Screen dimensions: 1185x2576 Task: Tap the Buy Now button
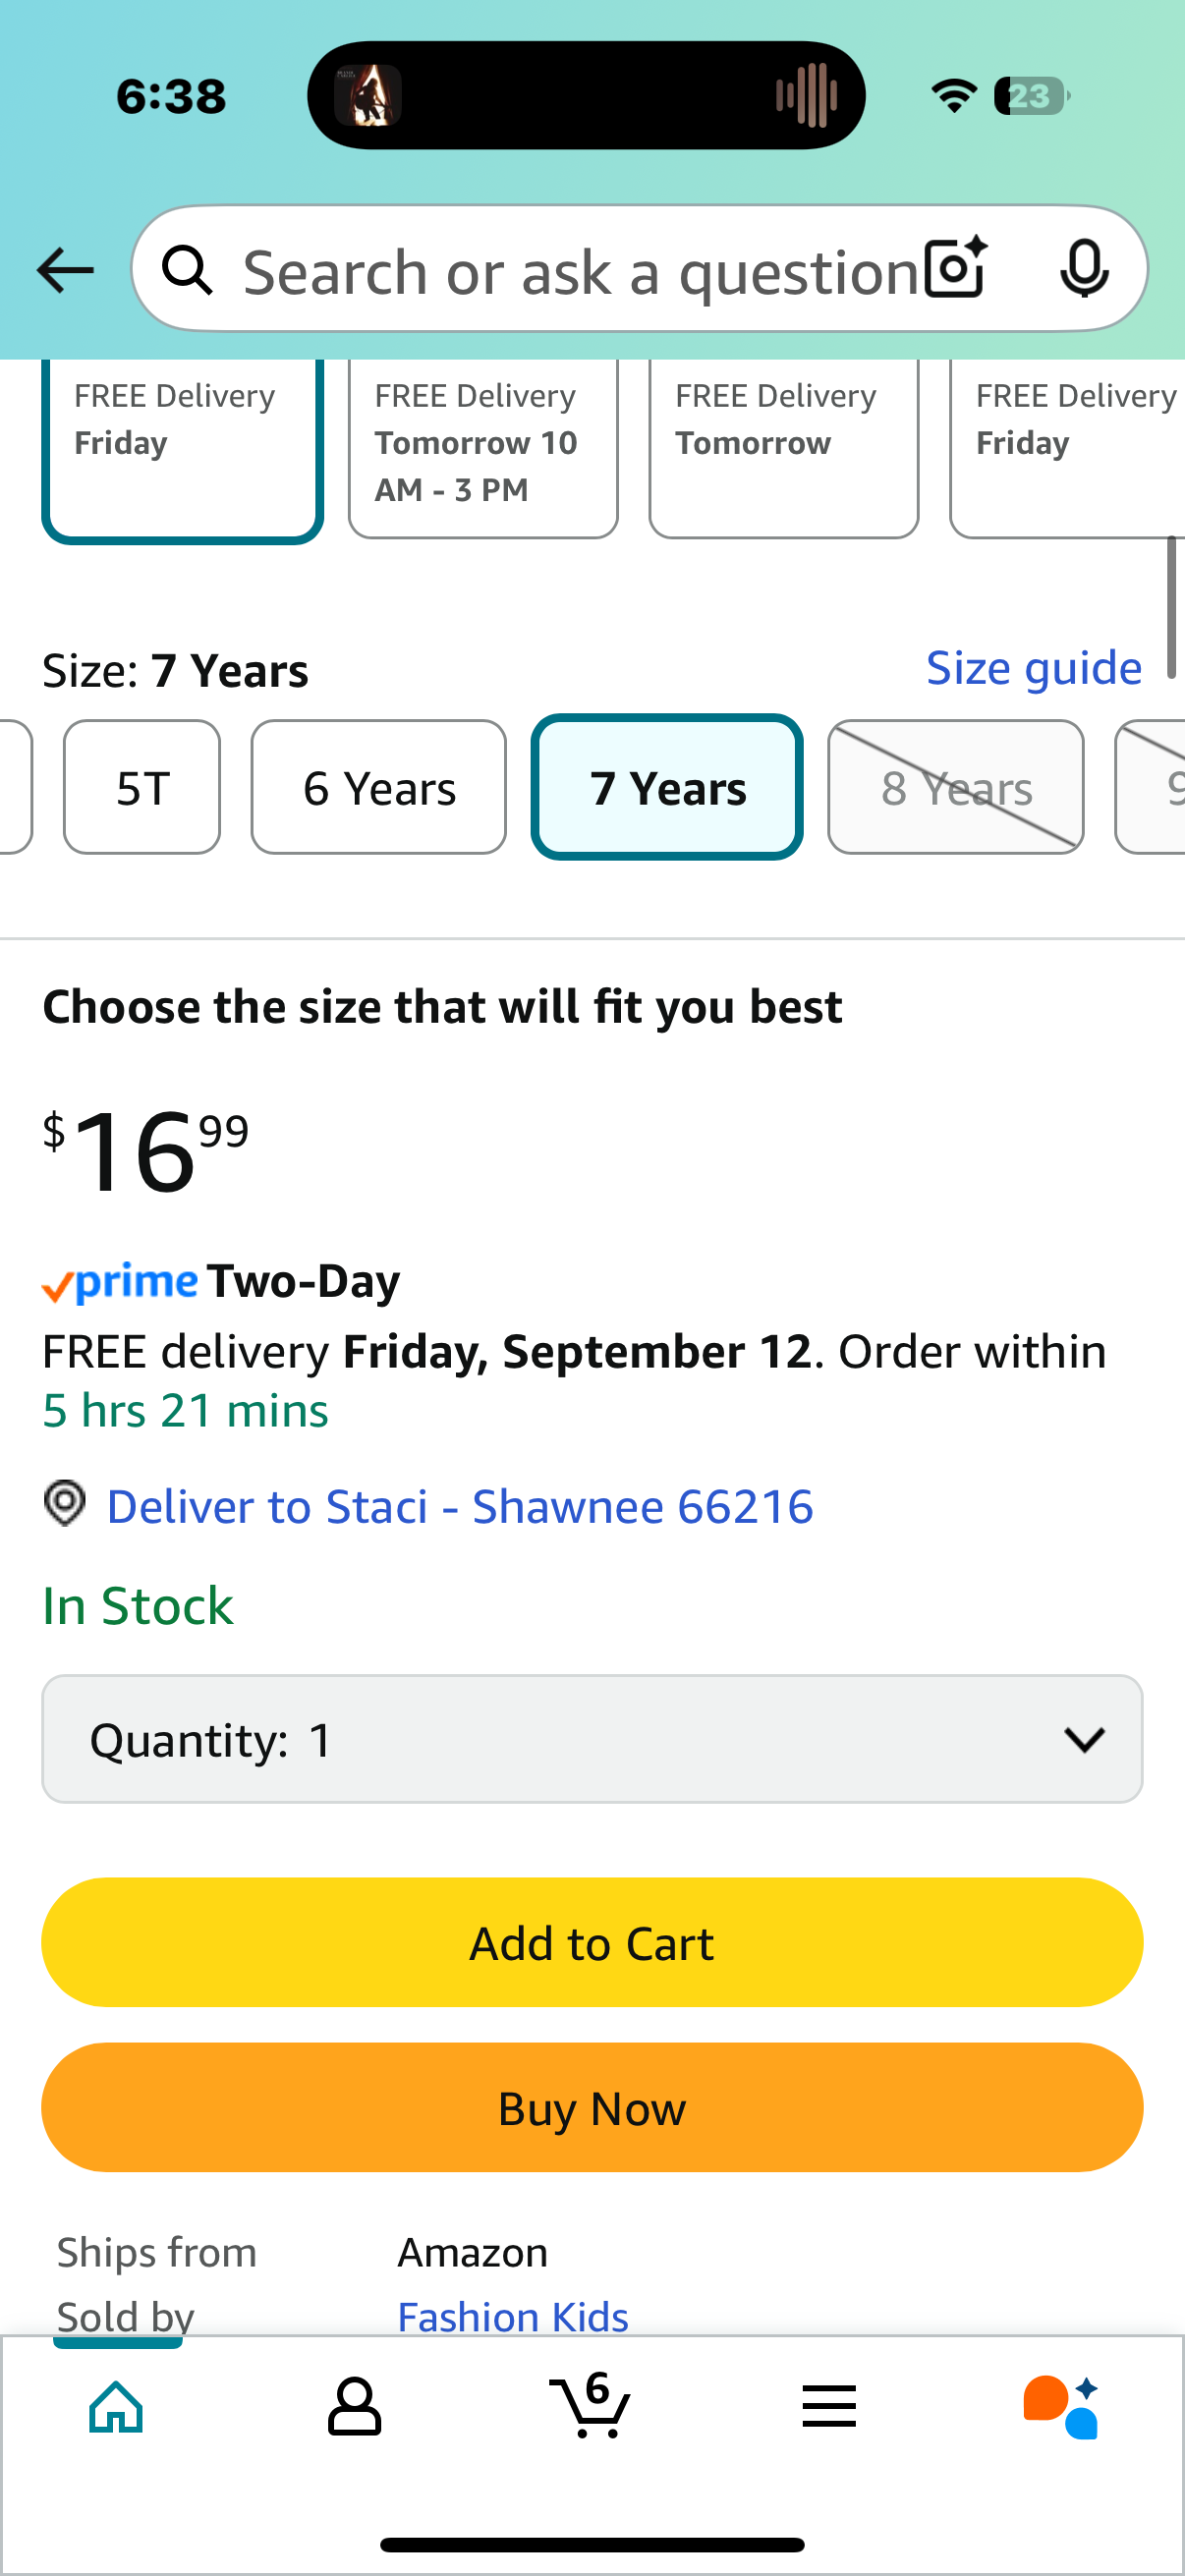point(592,2107)
